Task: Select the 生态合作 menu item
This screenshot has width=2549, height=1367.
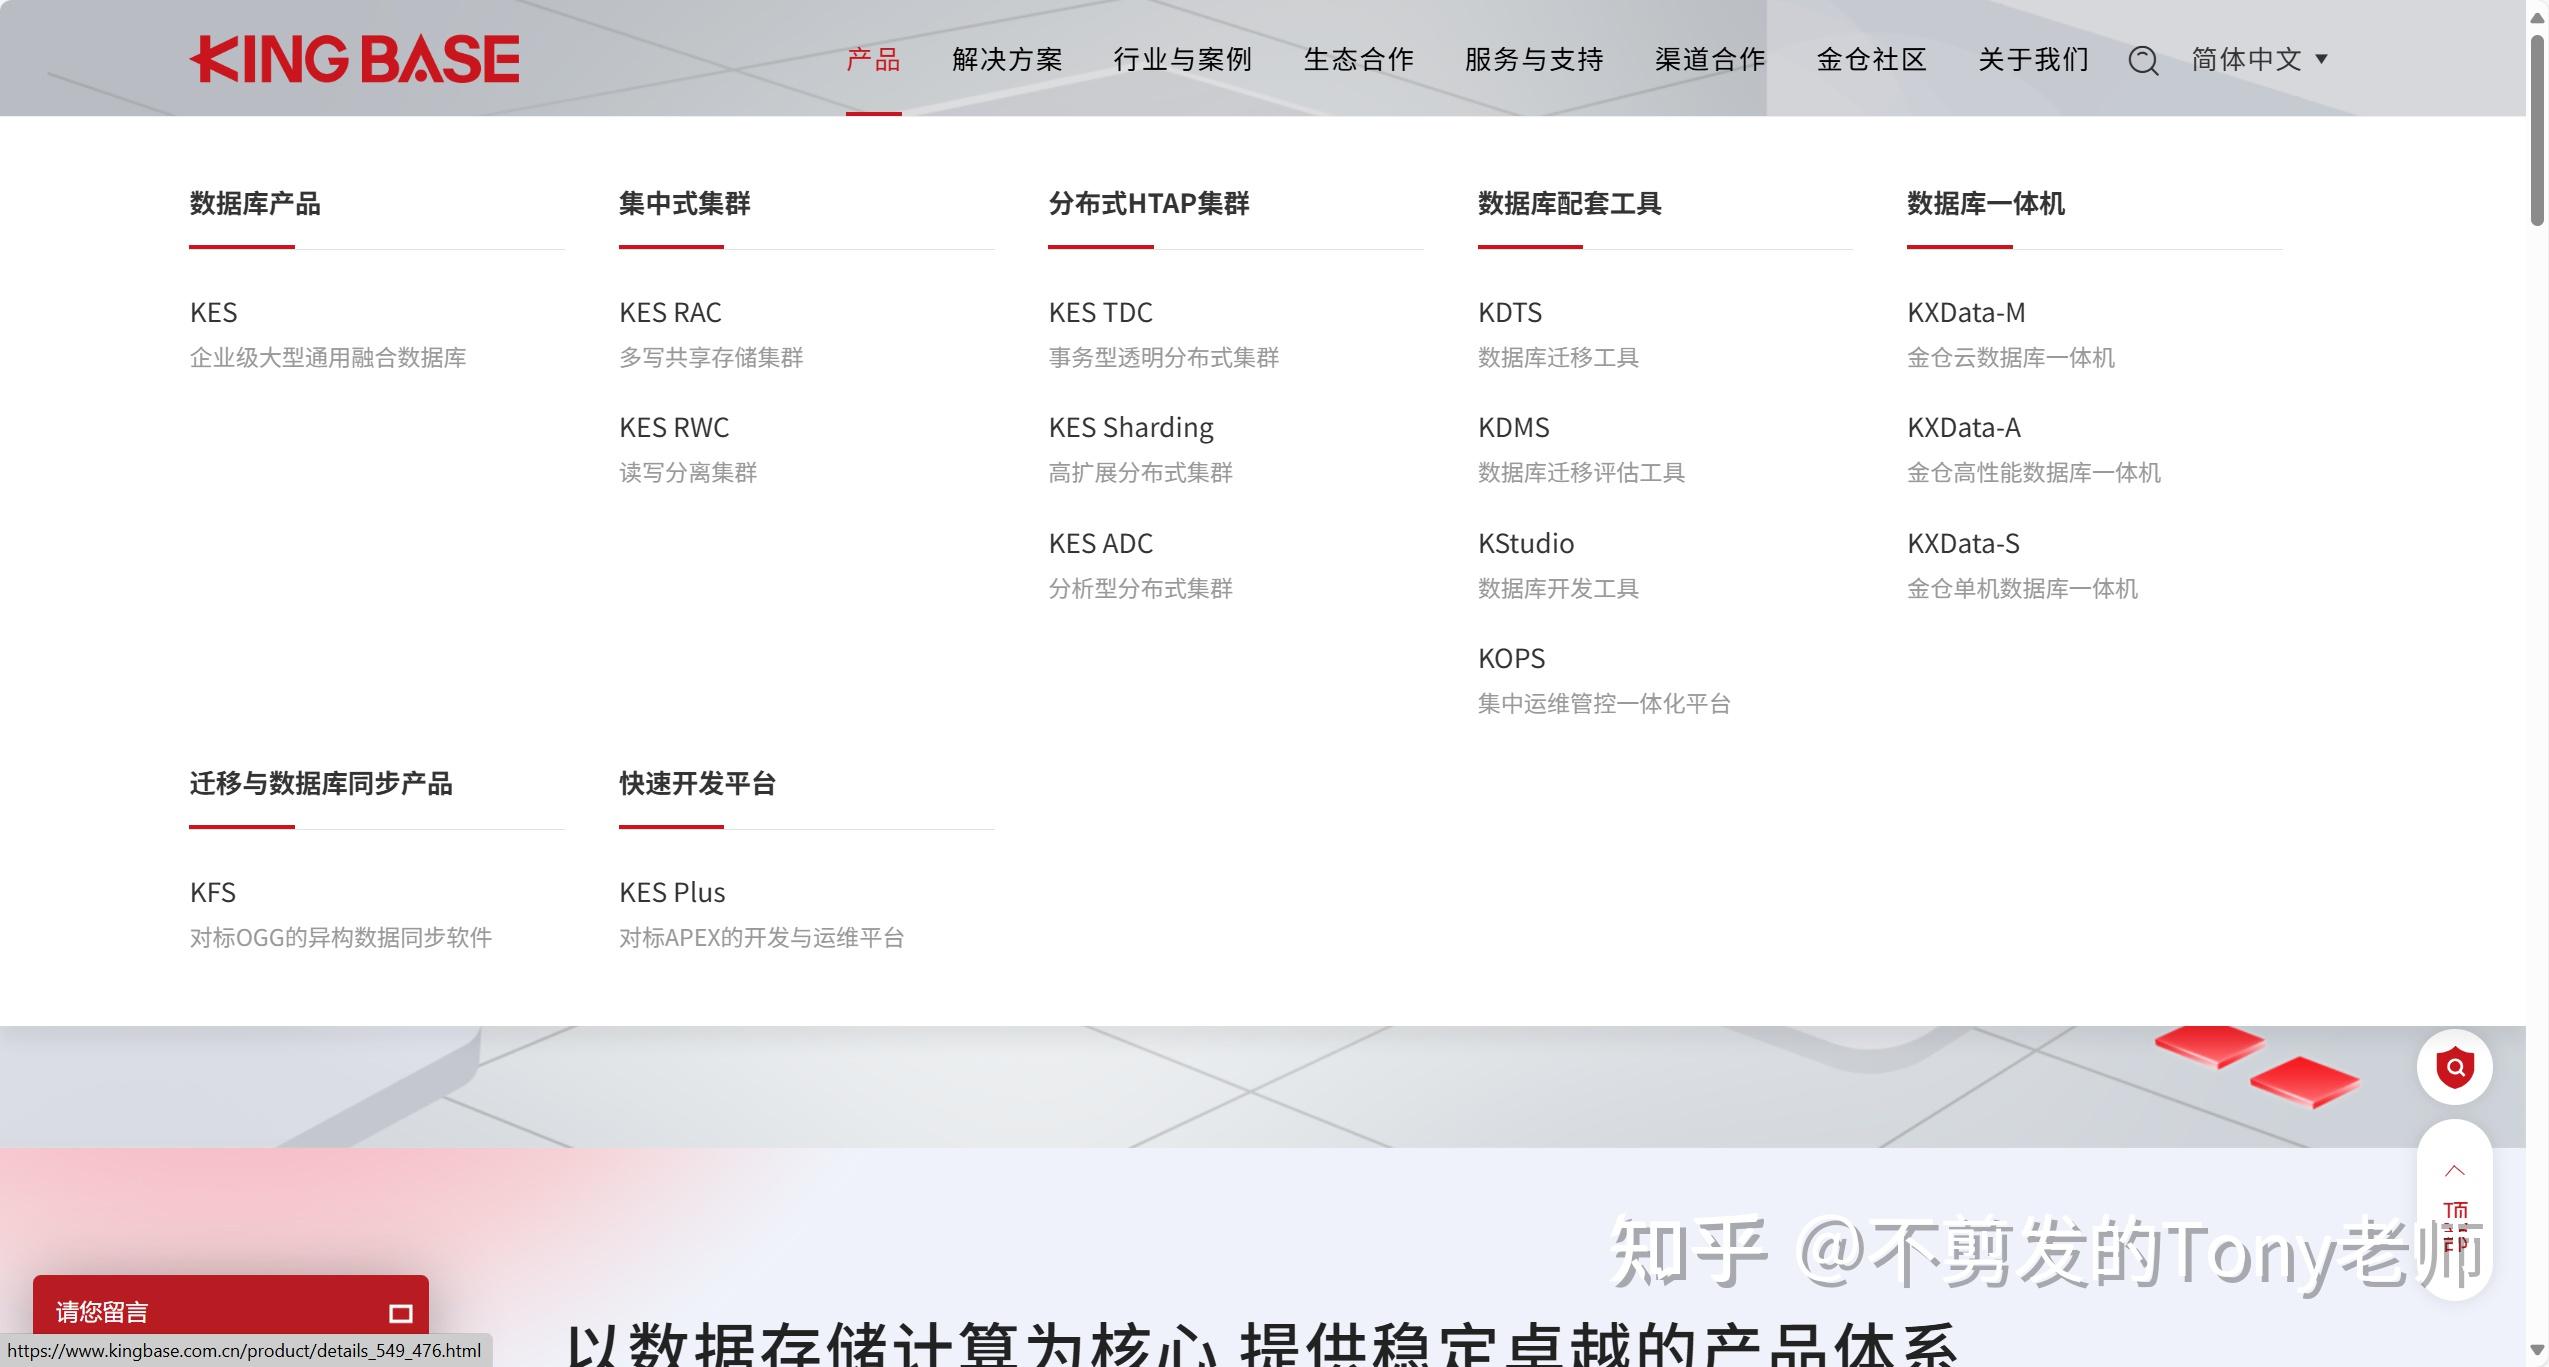Action: point(1360,60)
